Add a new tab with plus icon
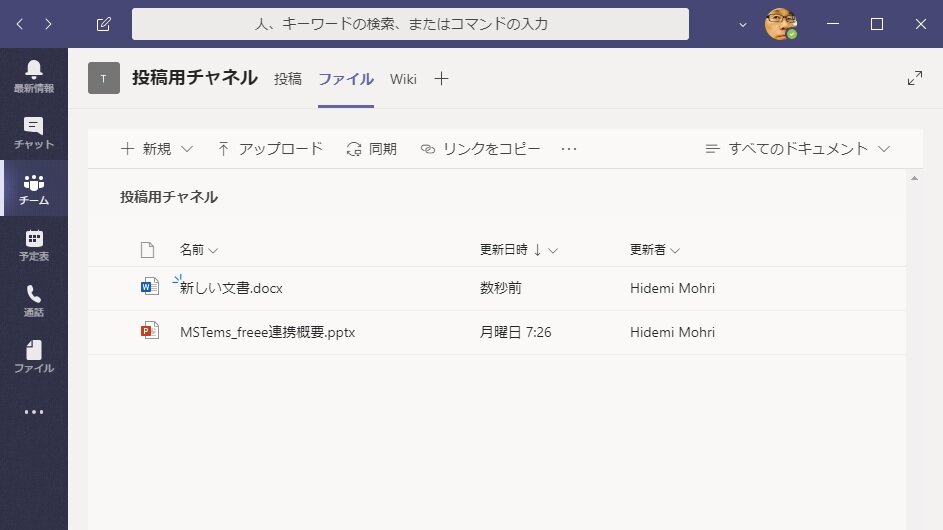Viewport: 943px width, 530px height. tap(441, 79)
